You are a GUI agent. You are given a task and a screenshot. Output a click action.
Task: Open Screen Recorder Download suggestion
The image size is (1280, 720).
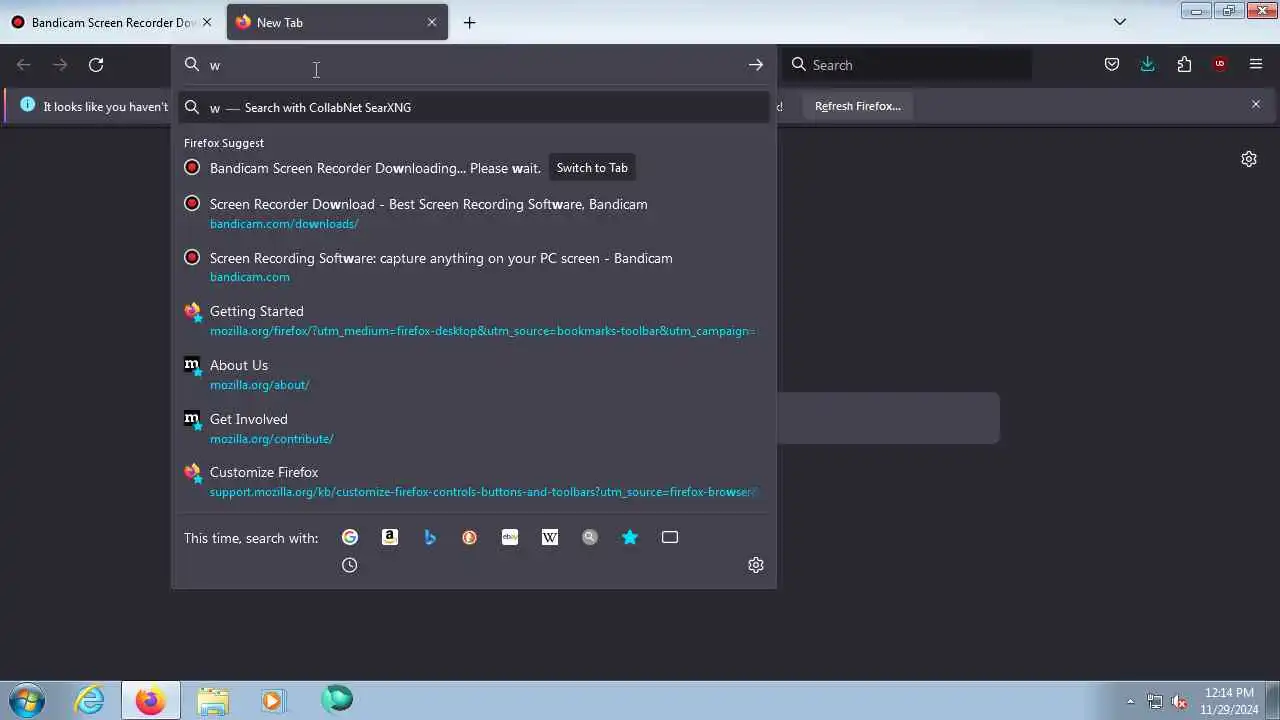click(474, 213)
